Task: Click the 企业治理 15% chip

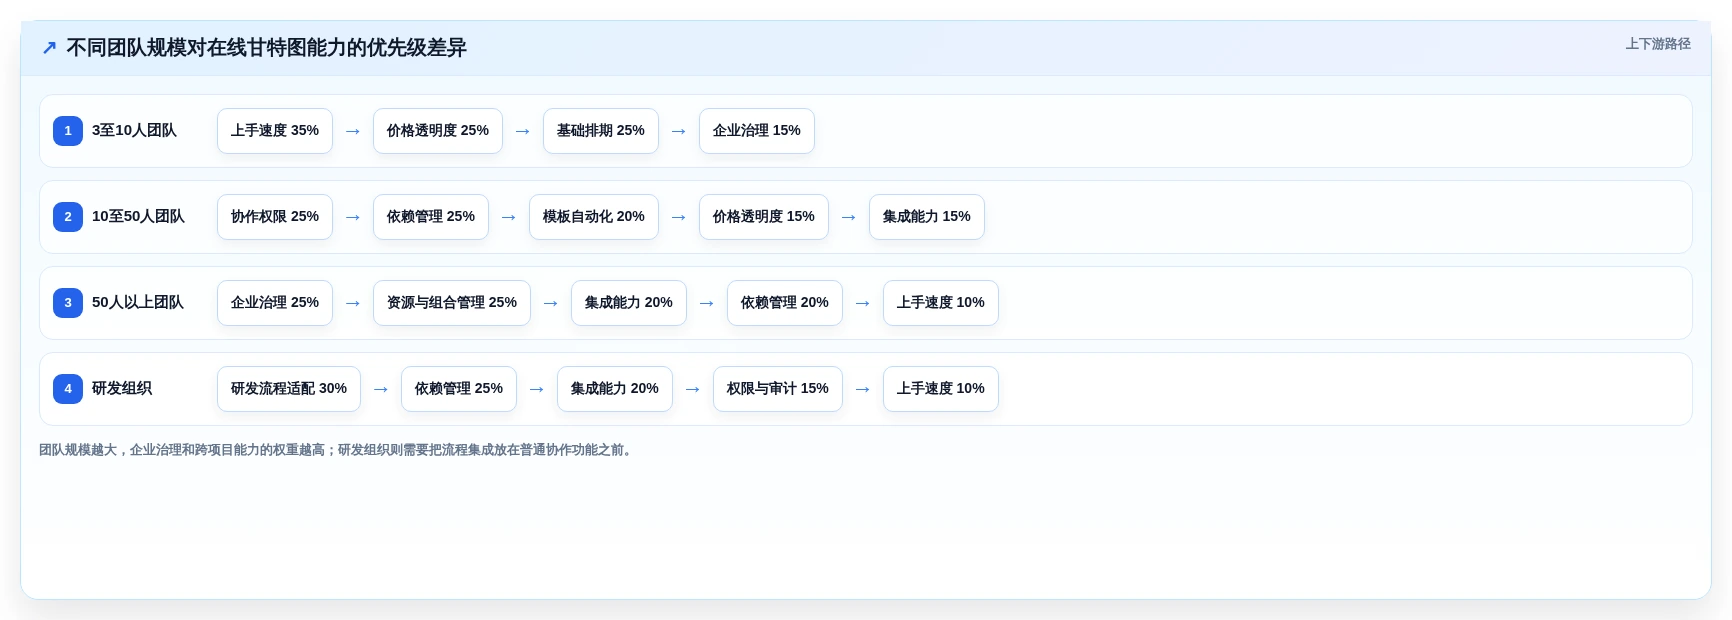Action: [757, 131]
